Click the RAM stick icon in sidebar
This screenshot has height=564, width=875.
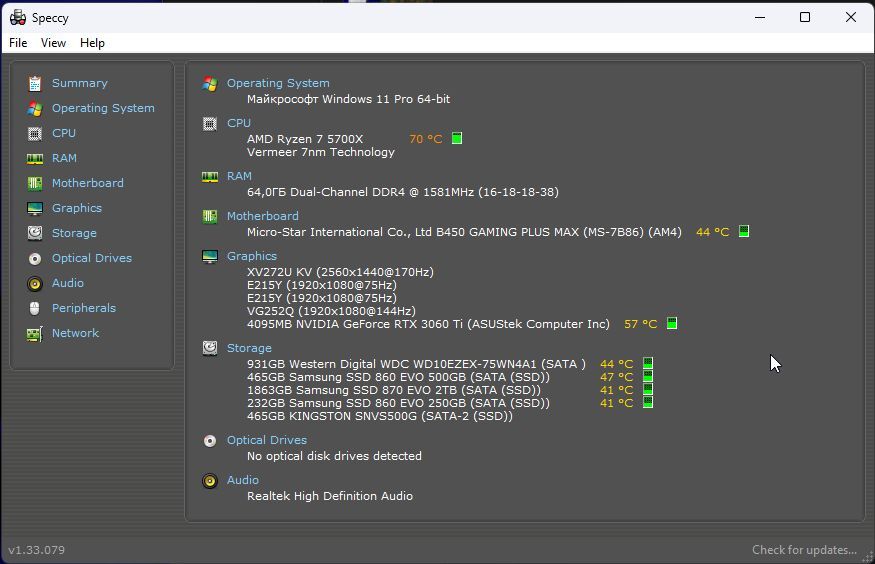[x=35, y=158]
